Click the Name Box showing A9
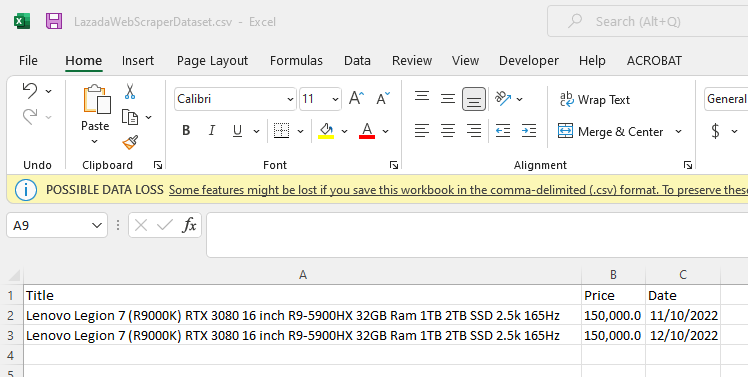 click(x=57, y=225)
